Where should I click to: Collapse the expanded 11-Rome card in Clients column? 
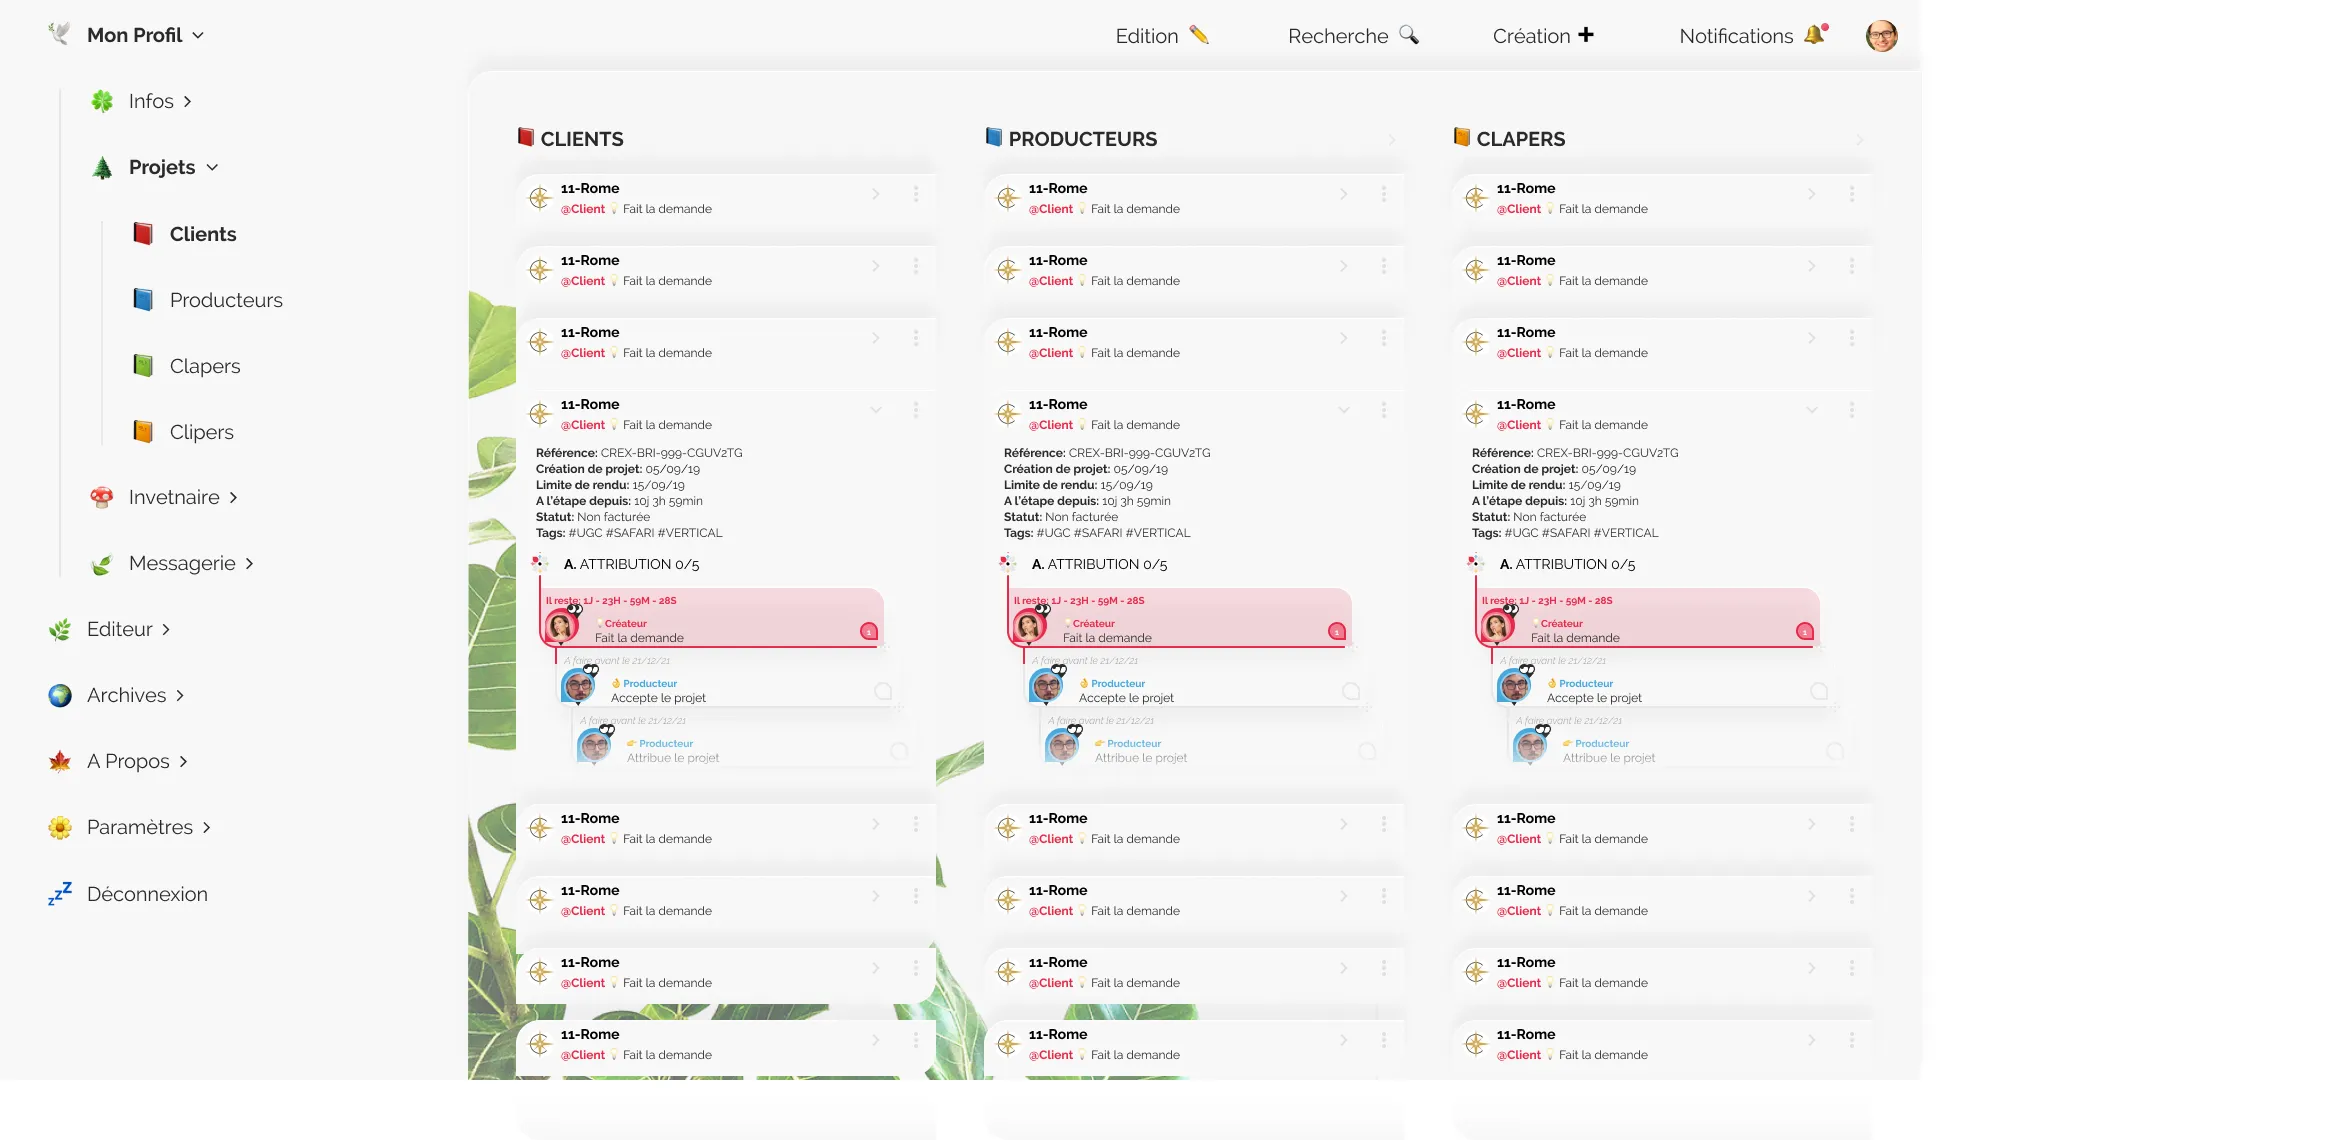(876, 410)
